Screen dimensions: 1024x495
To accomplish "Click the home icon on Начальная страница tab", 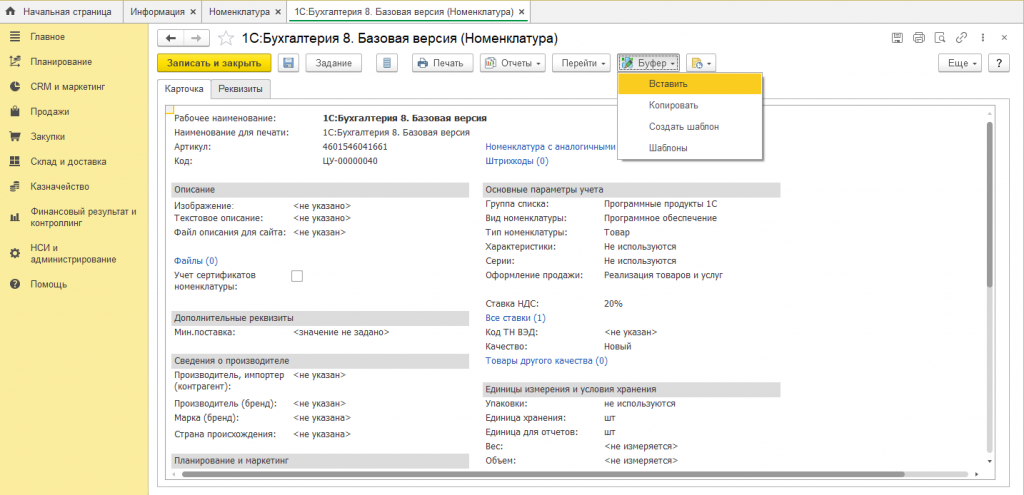I will [x=11, y=12].
